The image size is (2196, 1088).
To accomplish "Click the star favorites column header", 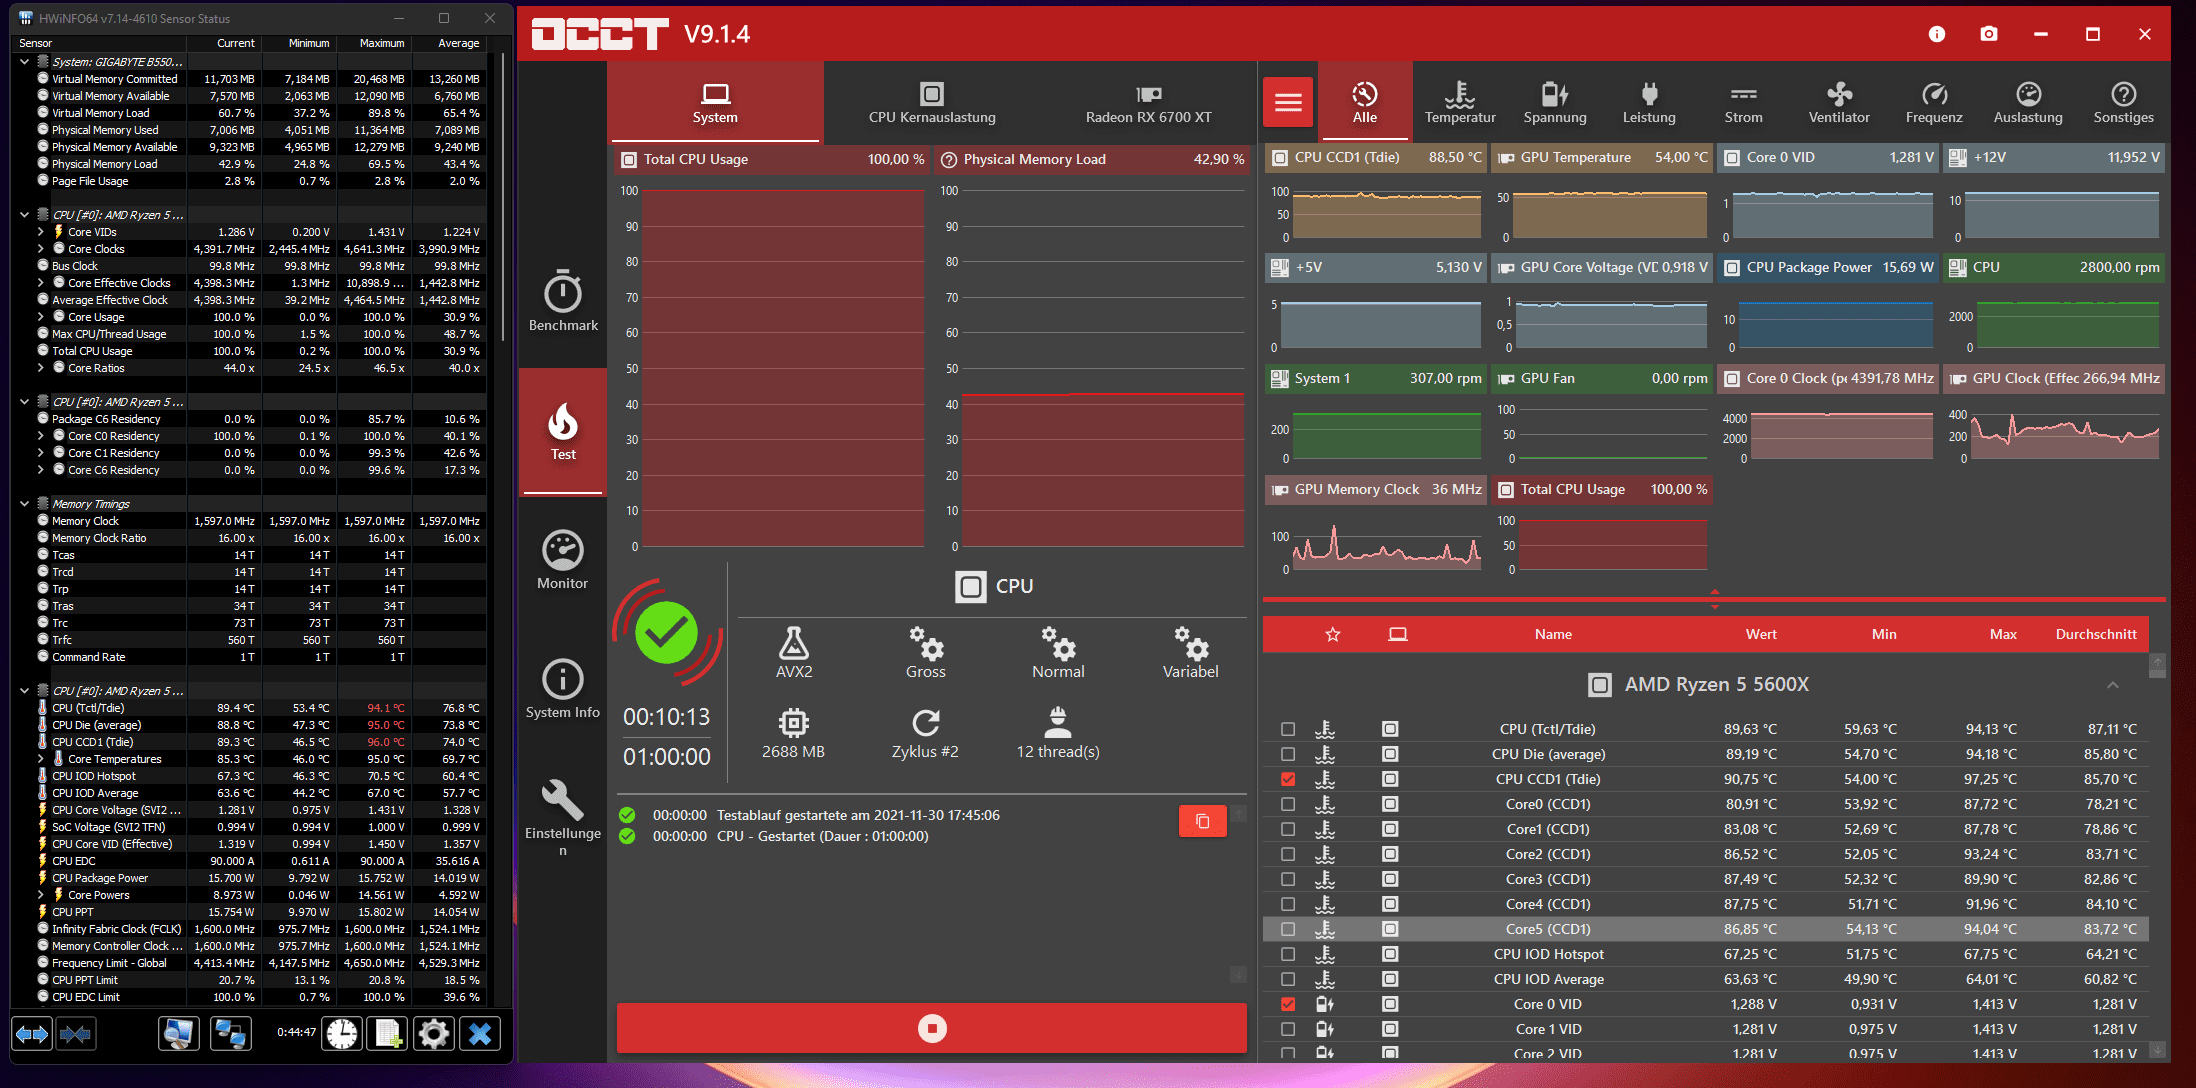I will click(1333, 634).
